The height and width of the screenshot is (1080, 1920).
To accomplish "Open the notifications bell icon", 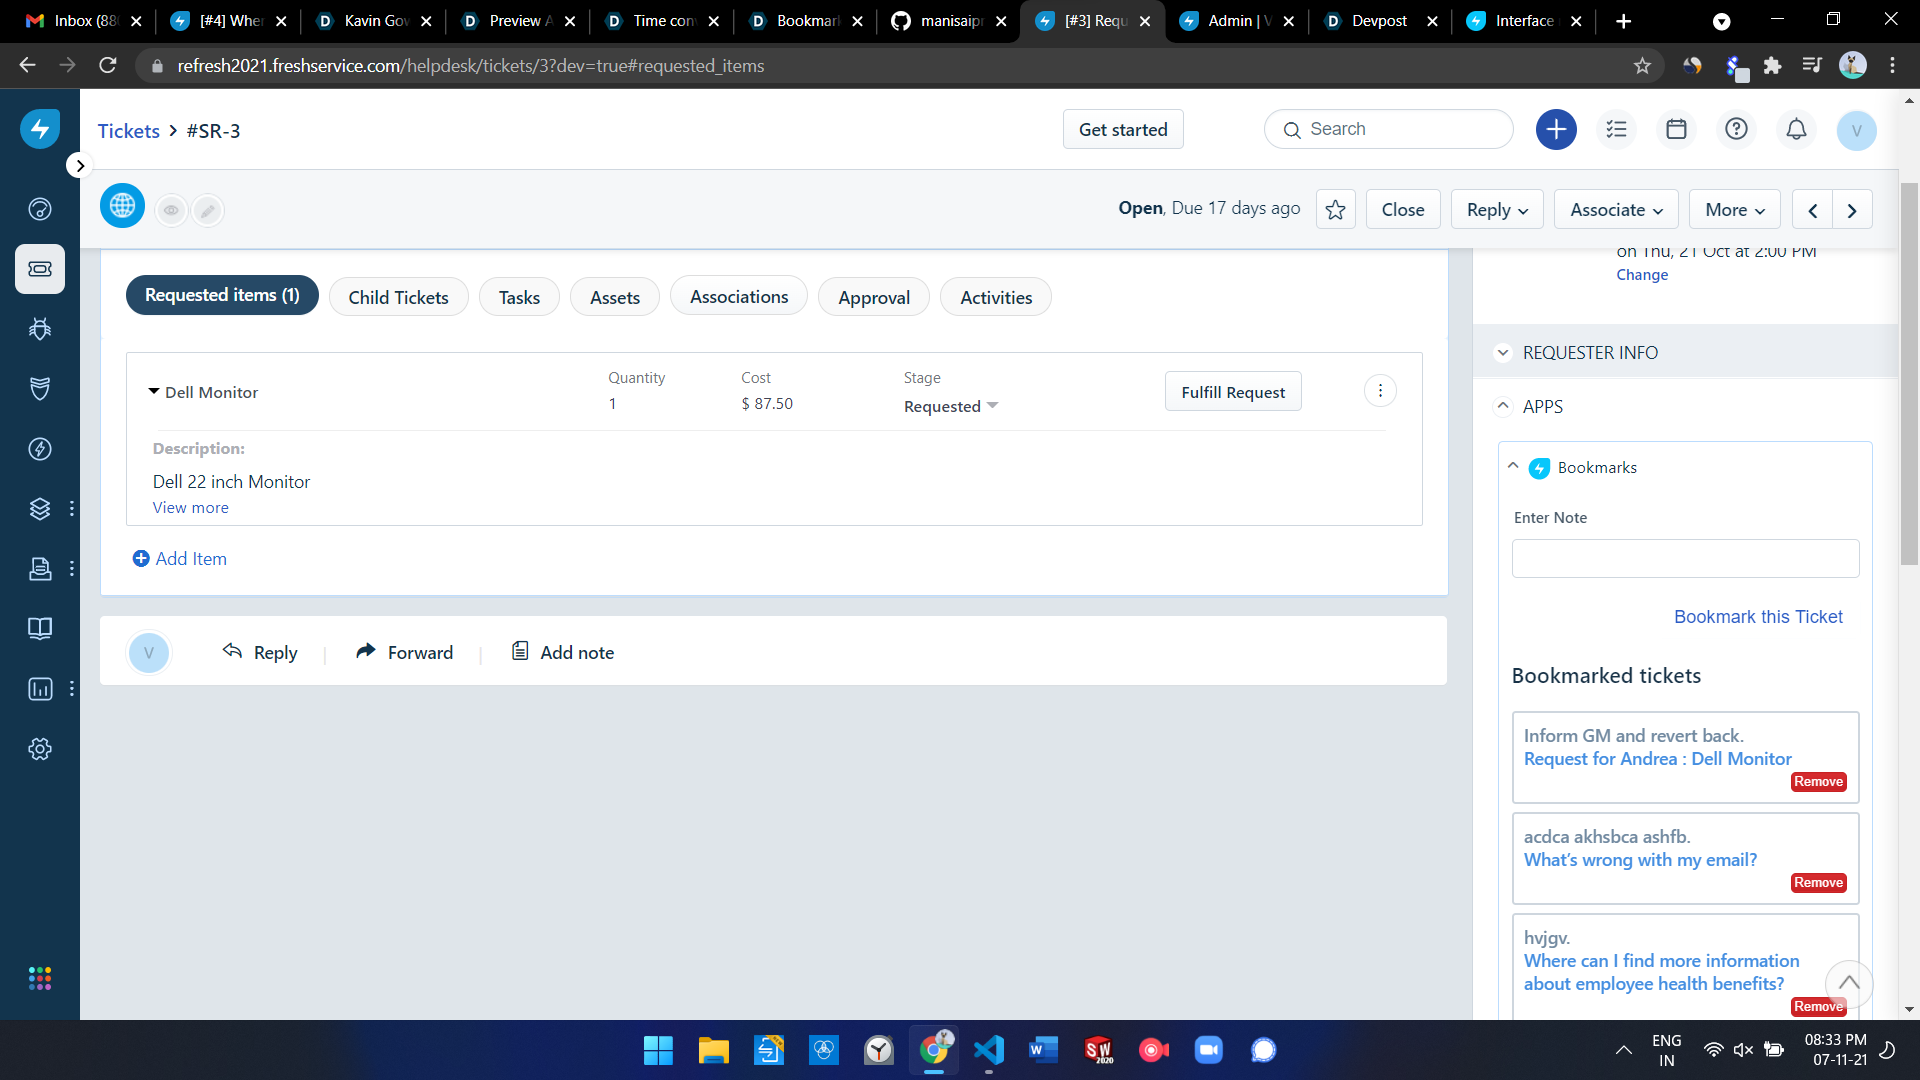I will click(1796, 130).
